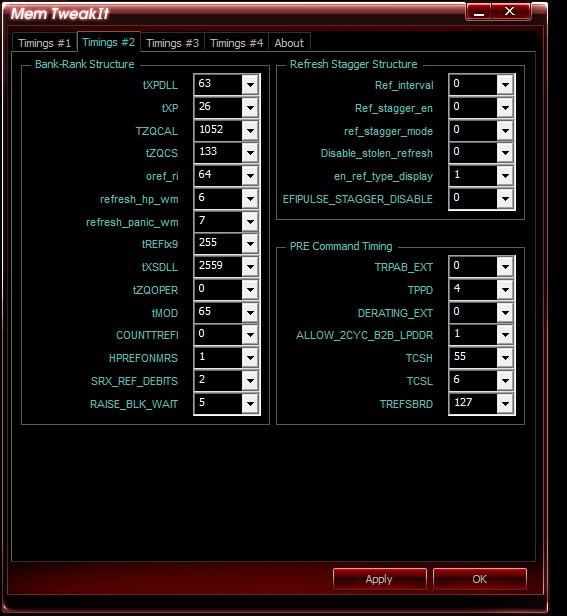Click the 'Mem TweakIt' window title
This screenshot has width=567, height=616.
click(59, 14)
